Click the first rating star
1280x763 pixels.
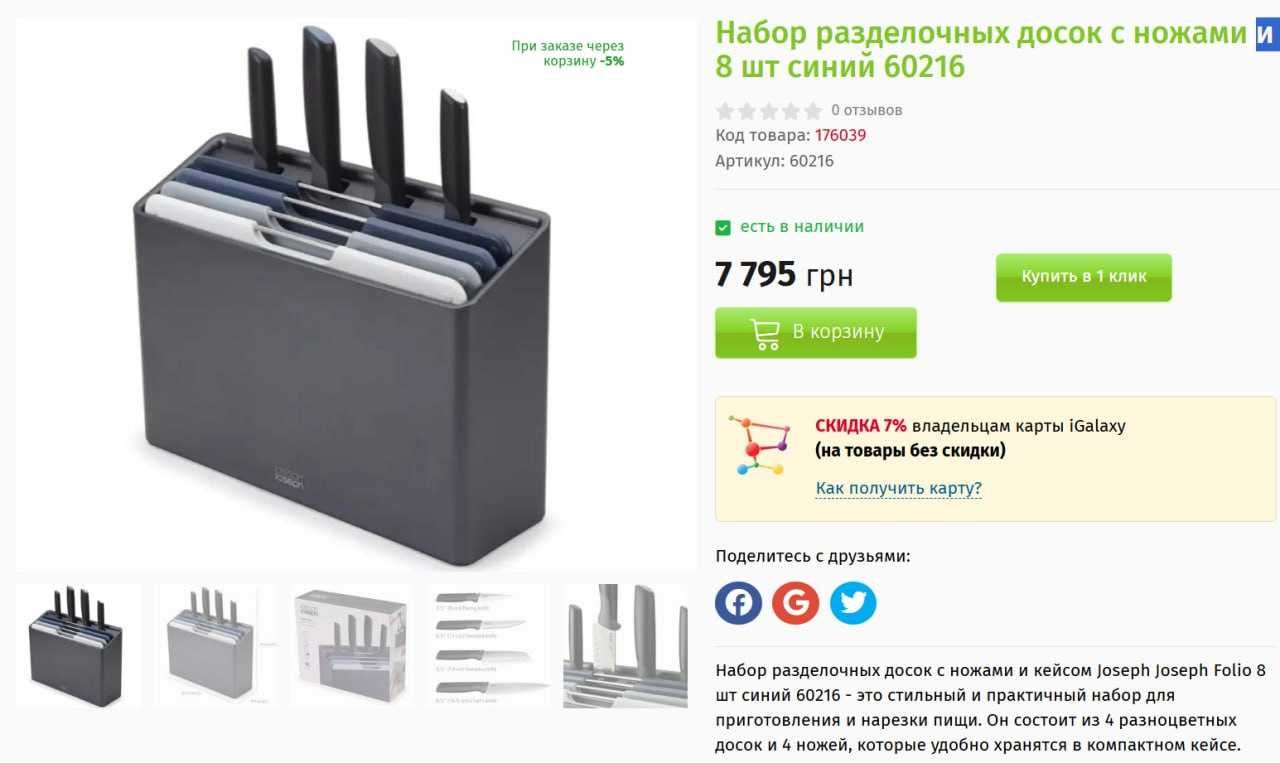725,111
